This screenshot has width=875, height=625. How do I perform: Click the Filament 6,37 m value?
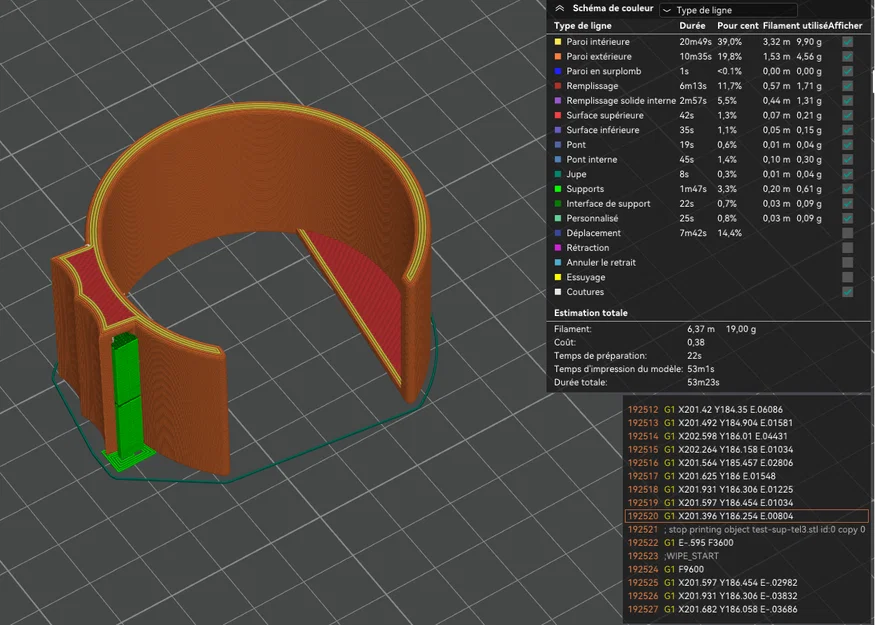point(700,329)
